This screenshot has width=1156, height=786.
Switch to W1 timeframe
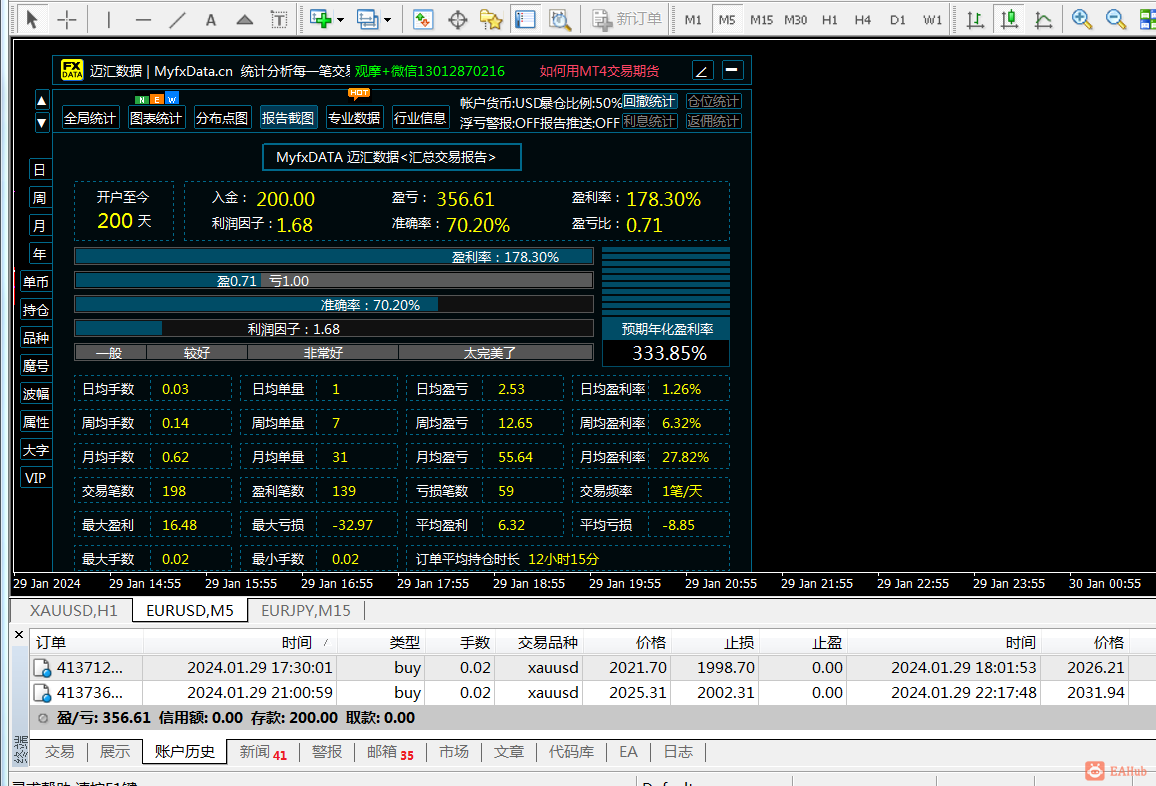click(932, 20)
